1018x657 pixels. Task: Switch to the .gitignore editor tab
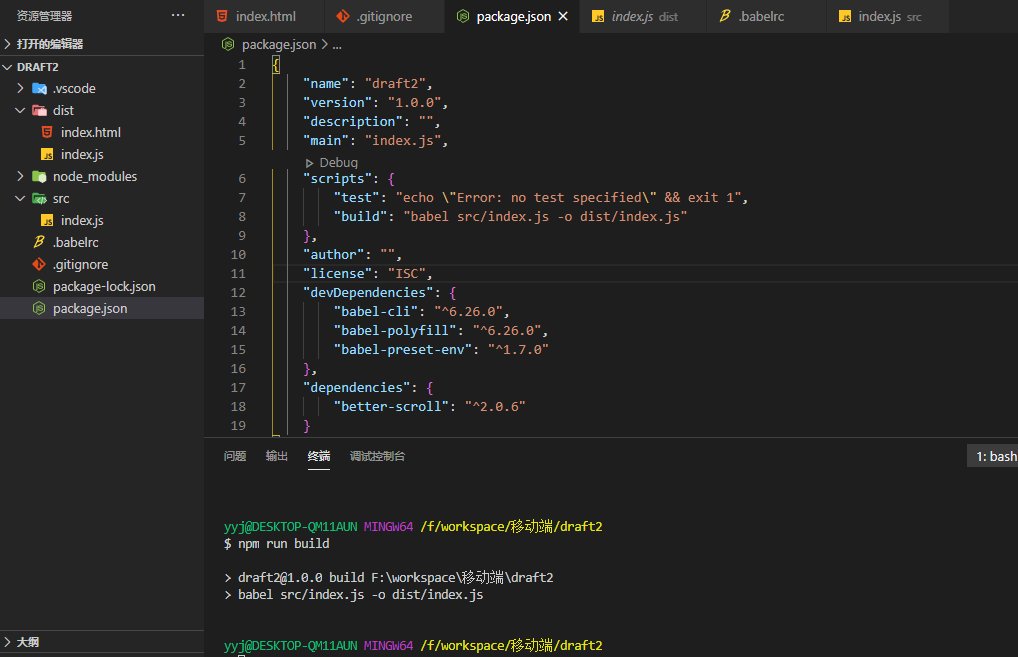click(384, 16)
